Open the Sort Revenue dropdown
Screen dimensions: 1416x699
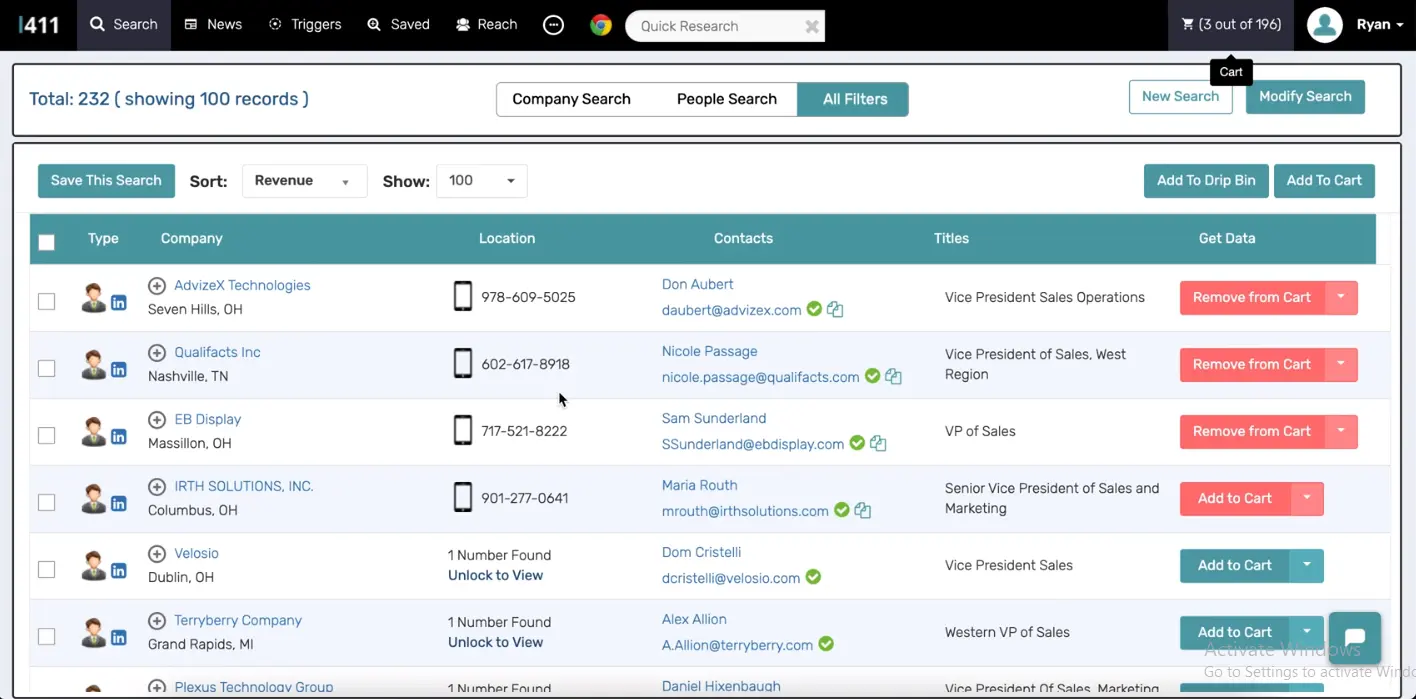(305, 181)
